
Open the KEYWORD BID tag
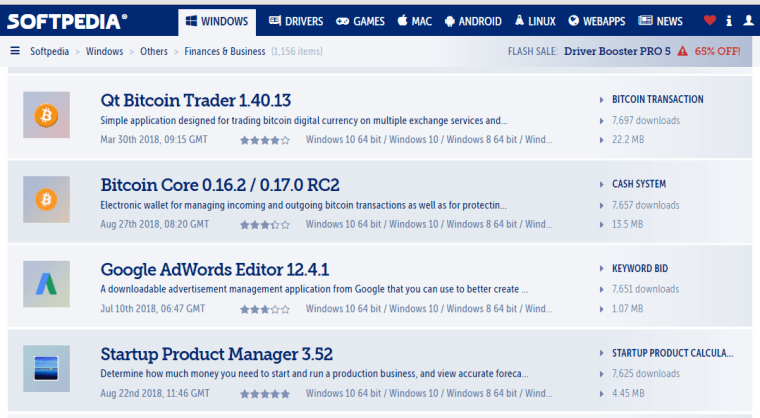[x=640, y=268]
